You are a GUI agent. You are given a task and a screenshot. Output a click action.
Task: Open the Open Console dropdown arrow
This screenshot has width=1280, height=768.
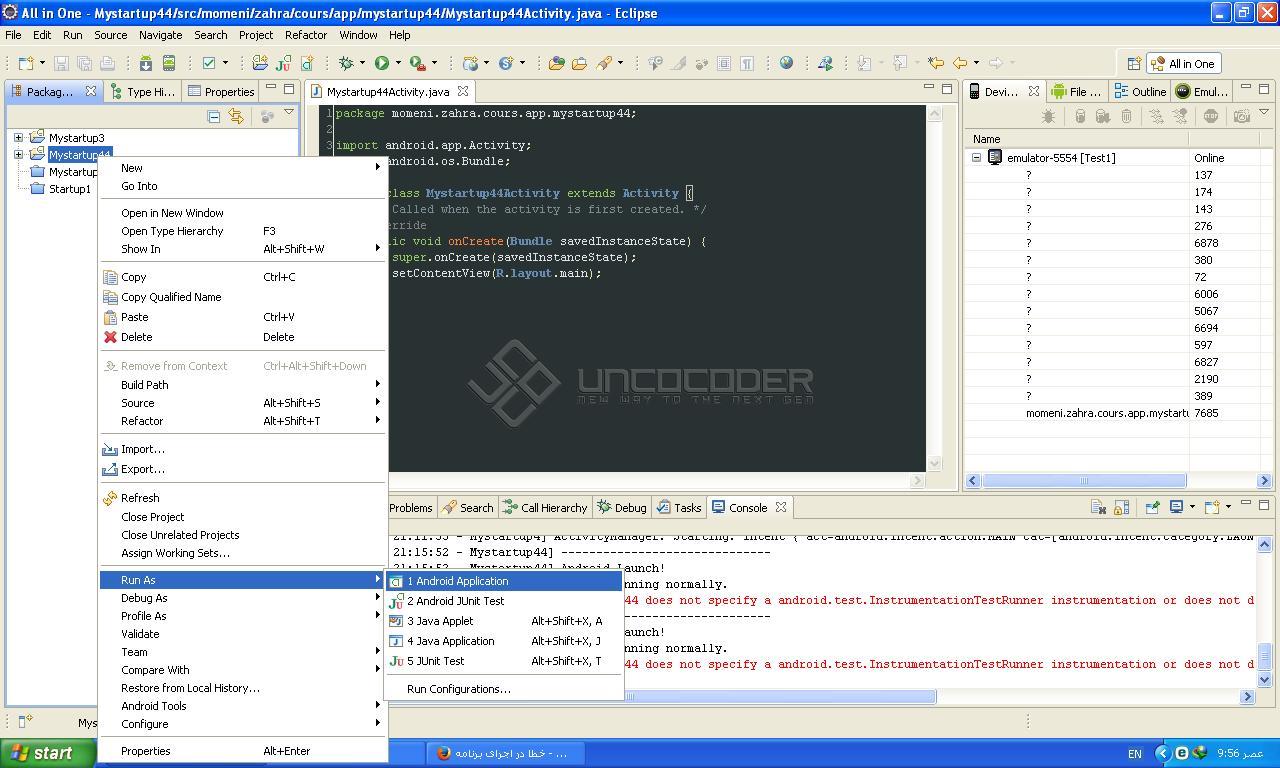pyautogui.click(x=1228, y=507)
